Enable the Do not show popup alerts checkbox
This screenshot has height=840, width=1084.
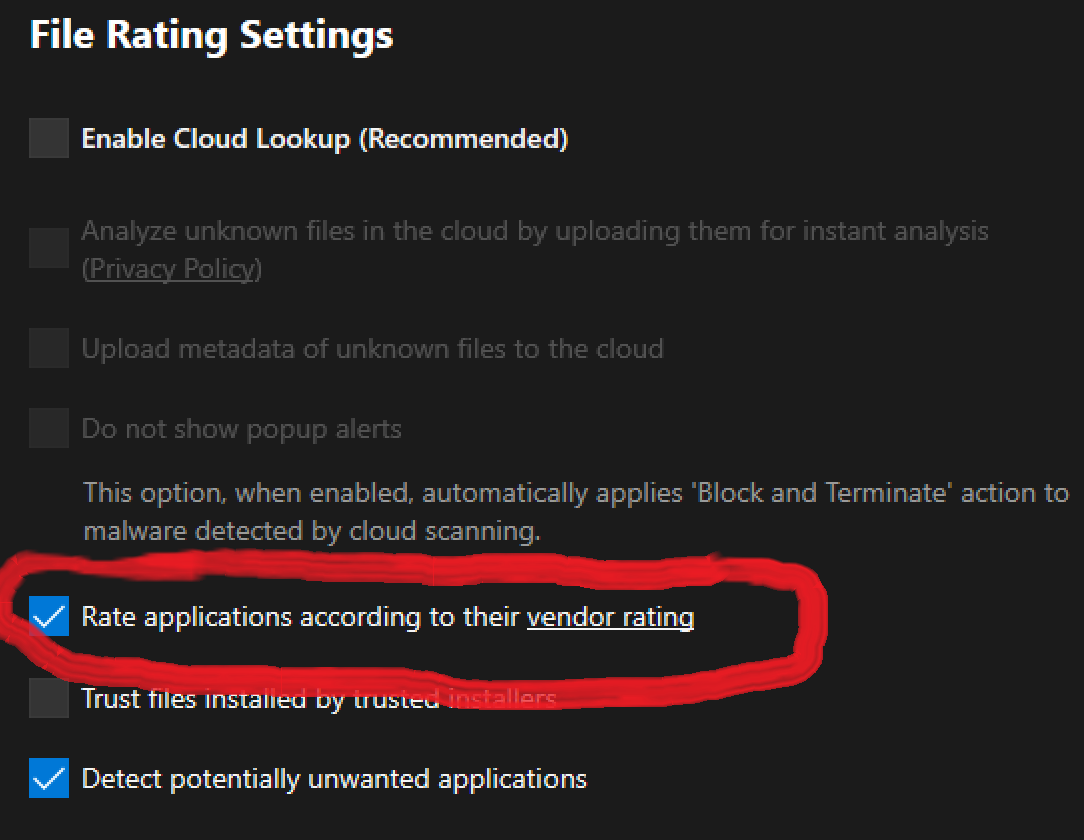pos(49,429)
